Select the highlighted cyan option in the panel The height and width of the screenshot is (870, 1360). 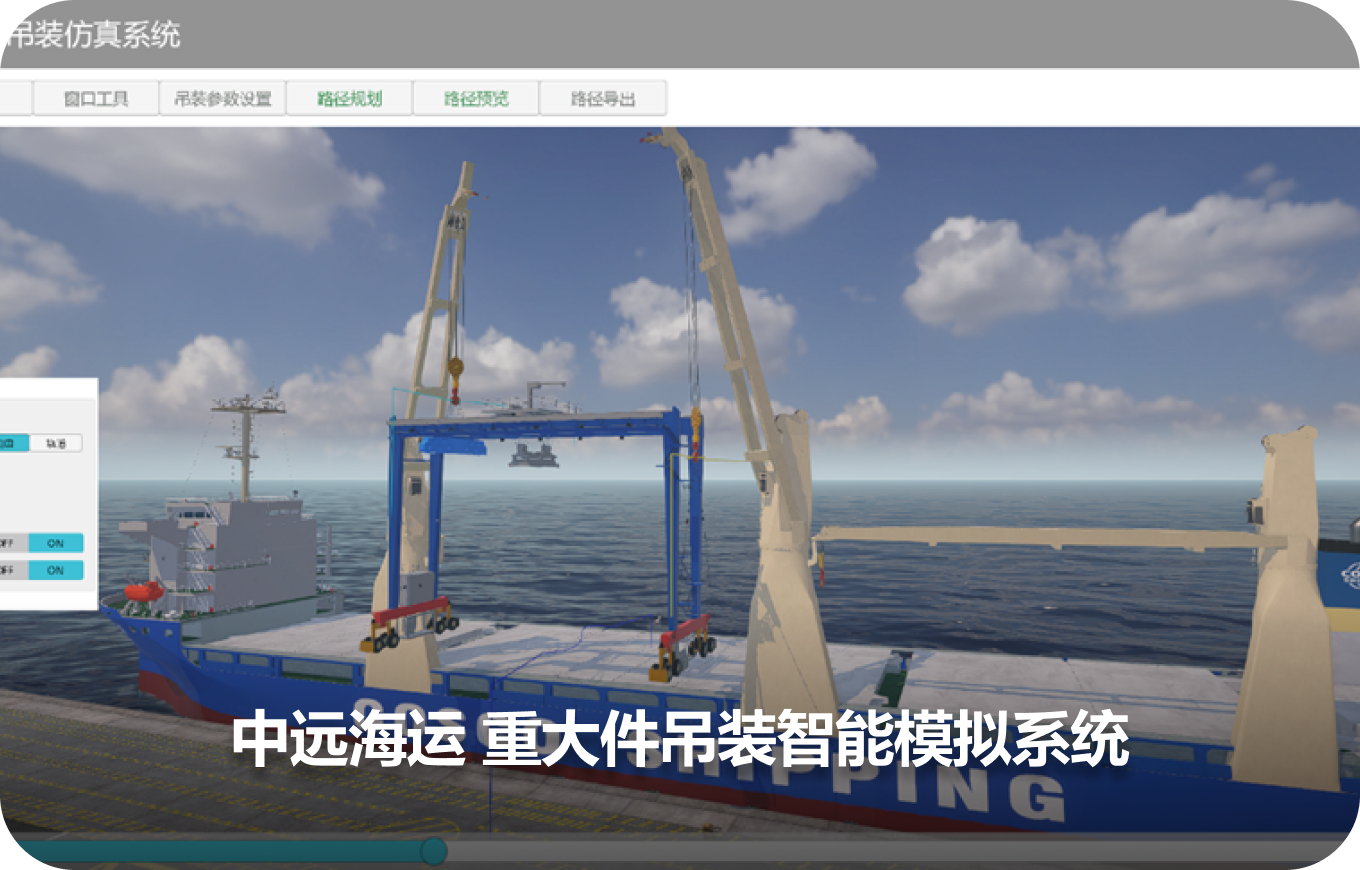click(x=12, y=443)
